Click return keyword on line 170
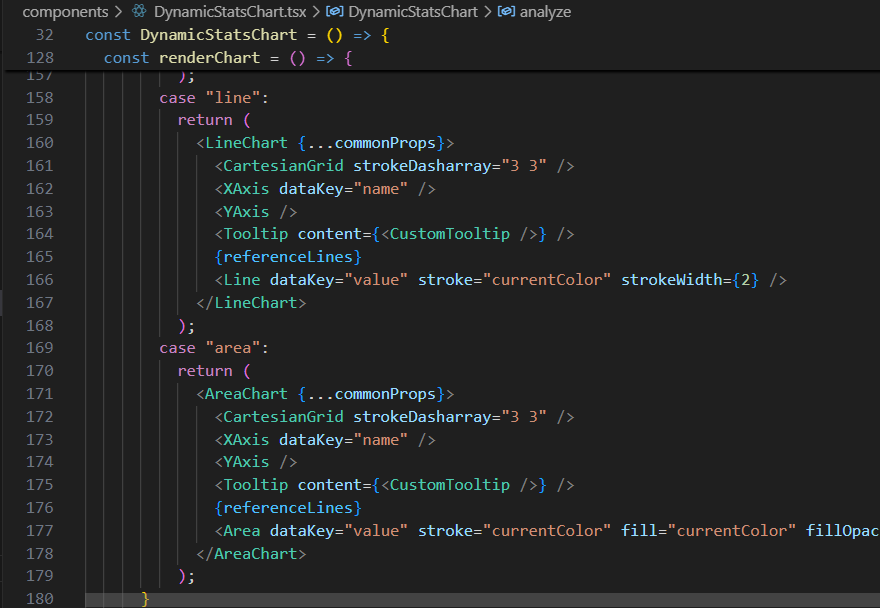Screen dimensions: 880x608 tap(205, 371)
